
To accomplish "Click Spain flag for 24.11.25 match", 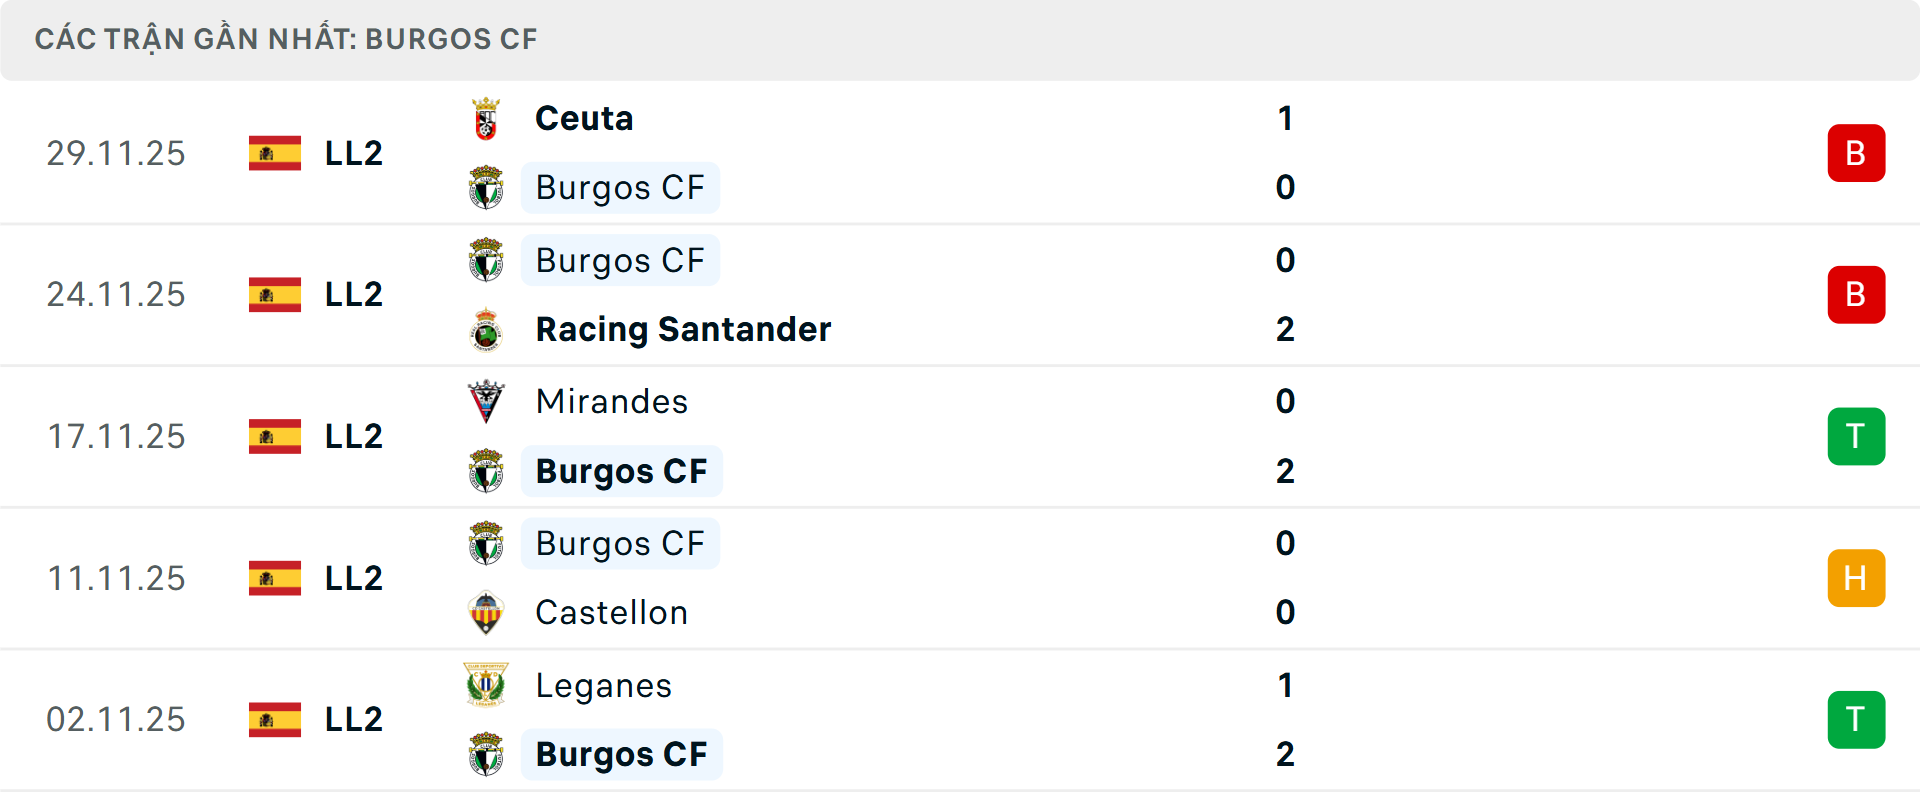I will tap(275, 295).
